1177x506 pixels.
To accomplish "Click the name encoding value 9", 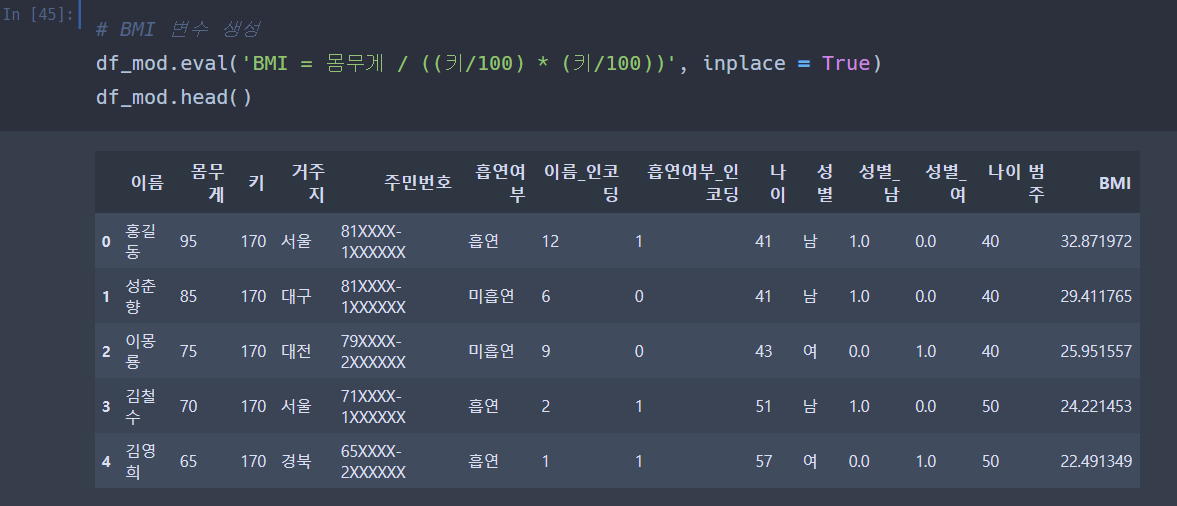I will click(x=546, y=351).
